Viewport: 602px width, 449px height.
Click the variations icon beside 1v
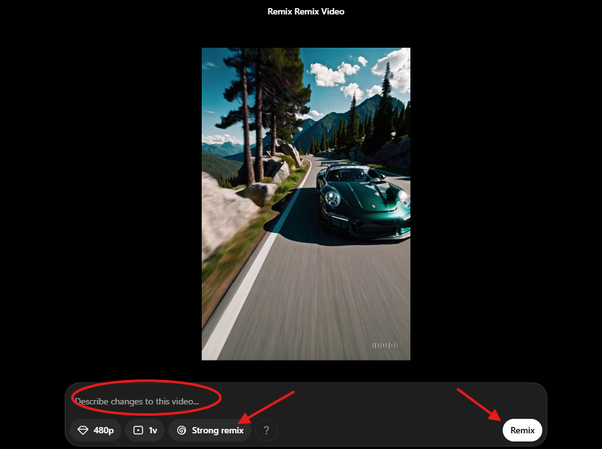138,430
